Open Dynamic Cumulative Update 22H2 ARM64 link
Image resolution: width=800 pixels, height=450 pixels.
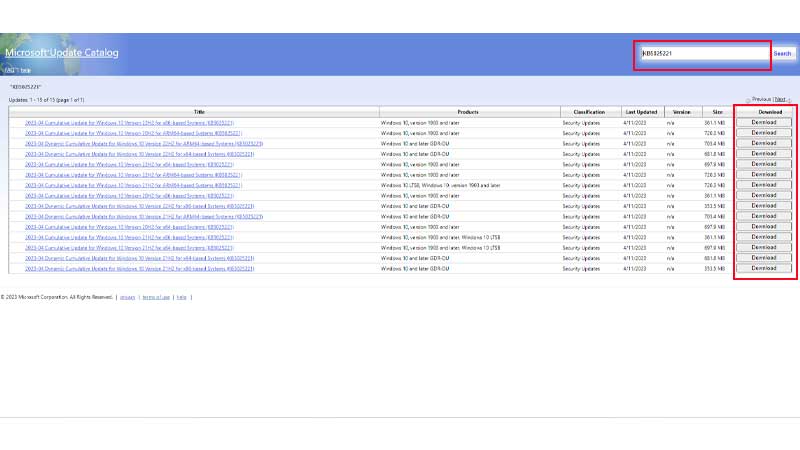(144, 144)
